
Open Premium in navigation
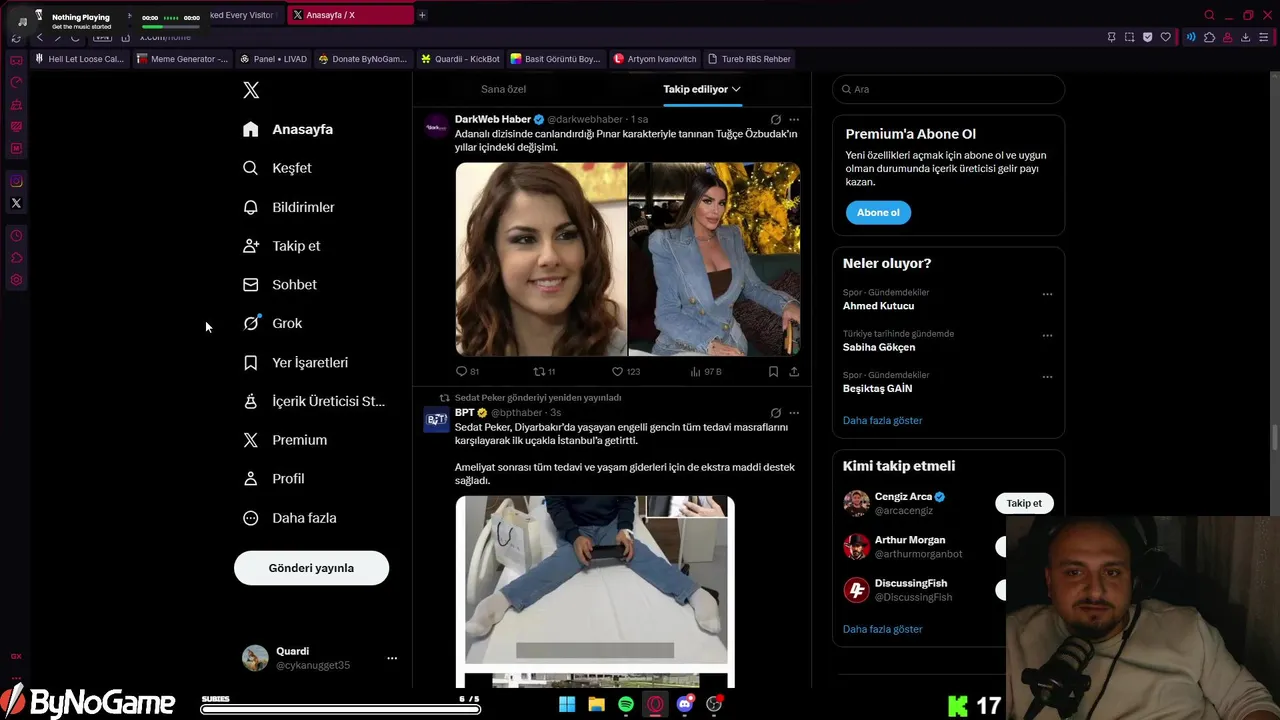(x=285, y=440)
